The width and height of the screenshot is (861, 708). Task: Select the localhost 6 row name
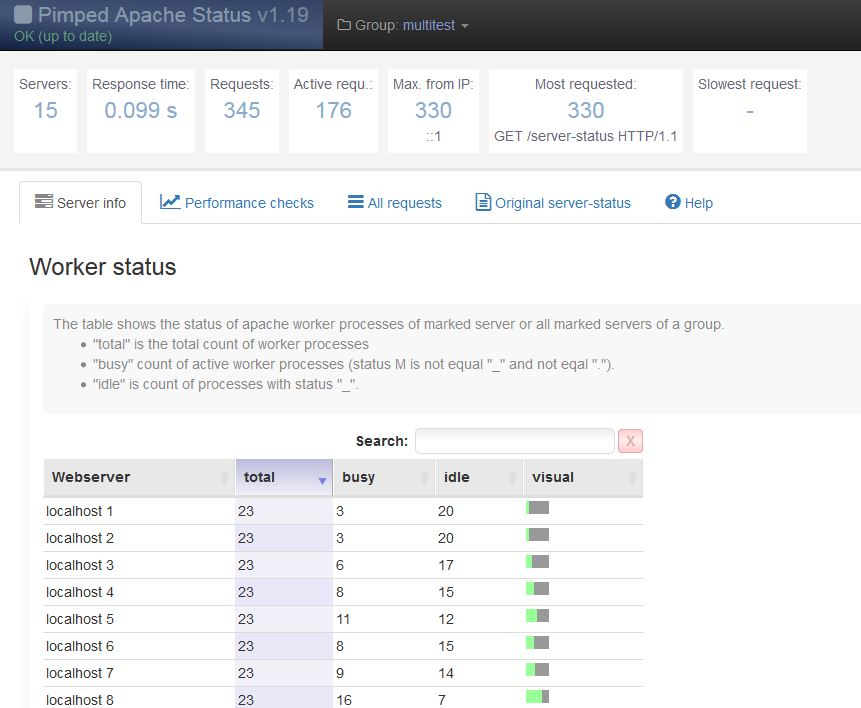[80, 646]
